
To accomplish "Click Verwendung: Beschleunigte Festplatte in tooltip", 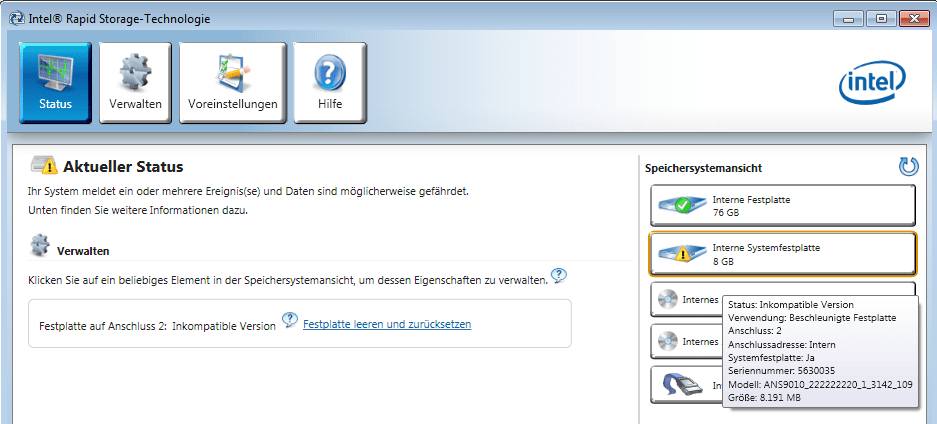I will point(812,318).
